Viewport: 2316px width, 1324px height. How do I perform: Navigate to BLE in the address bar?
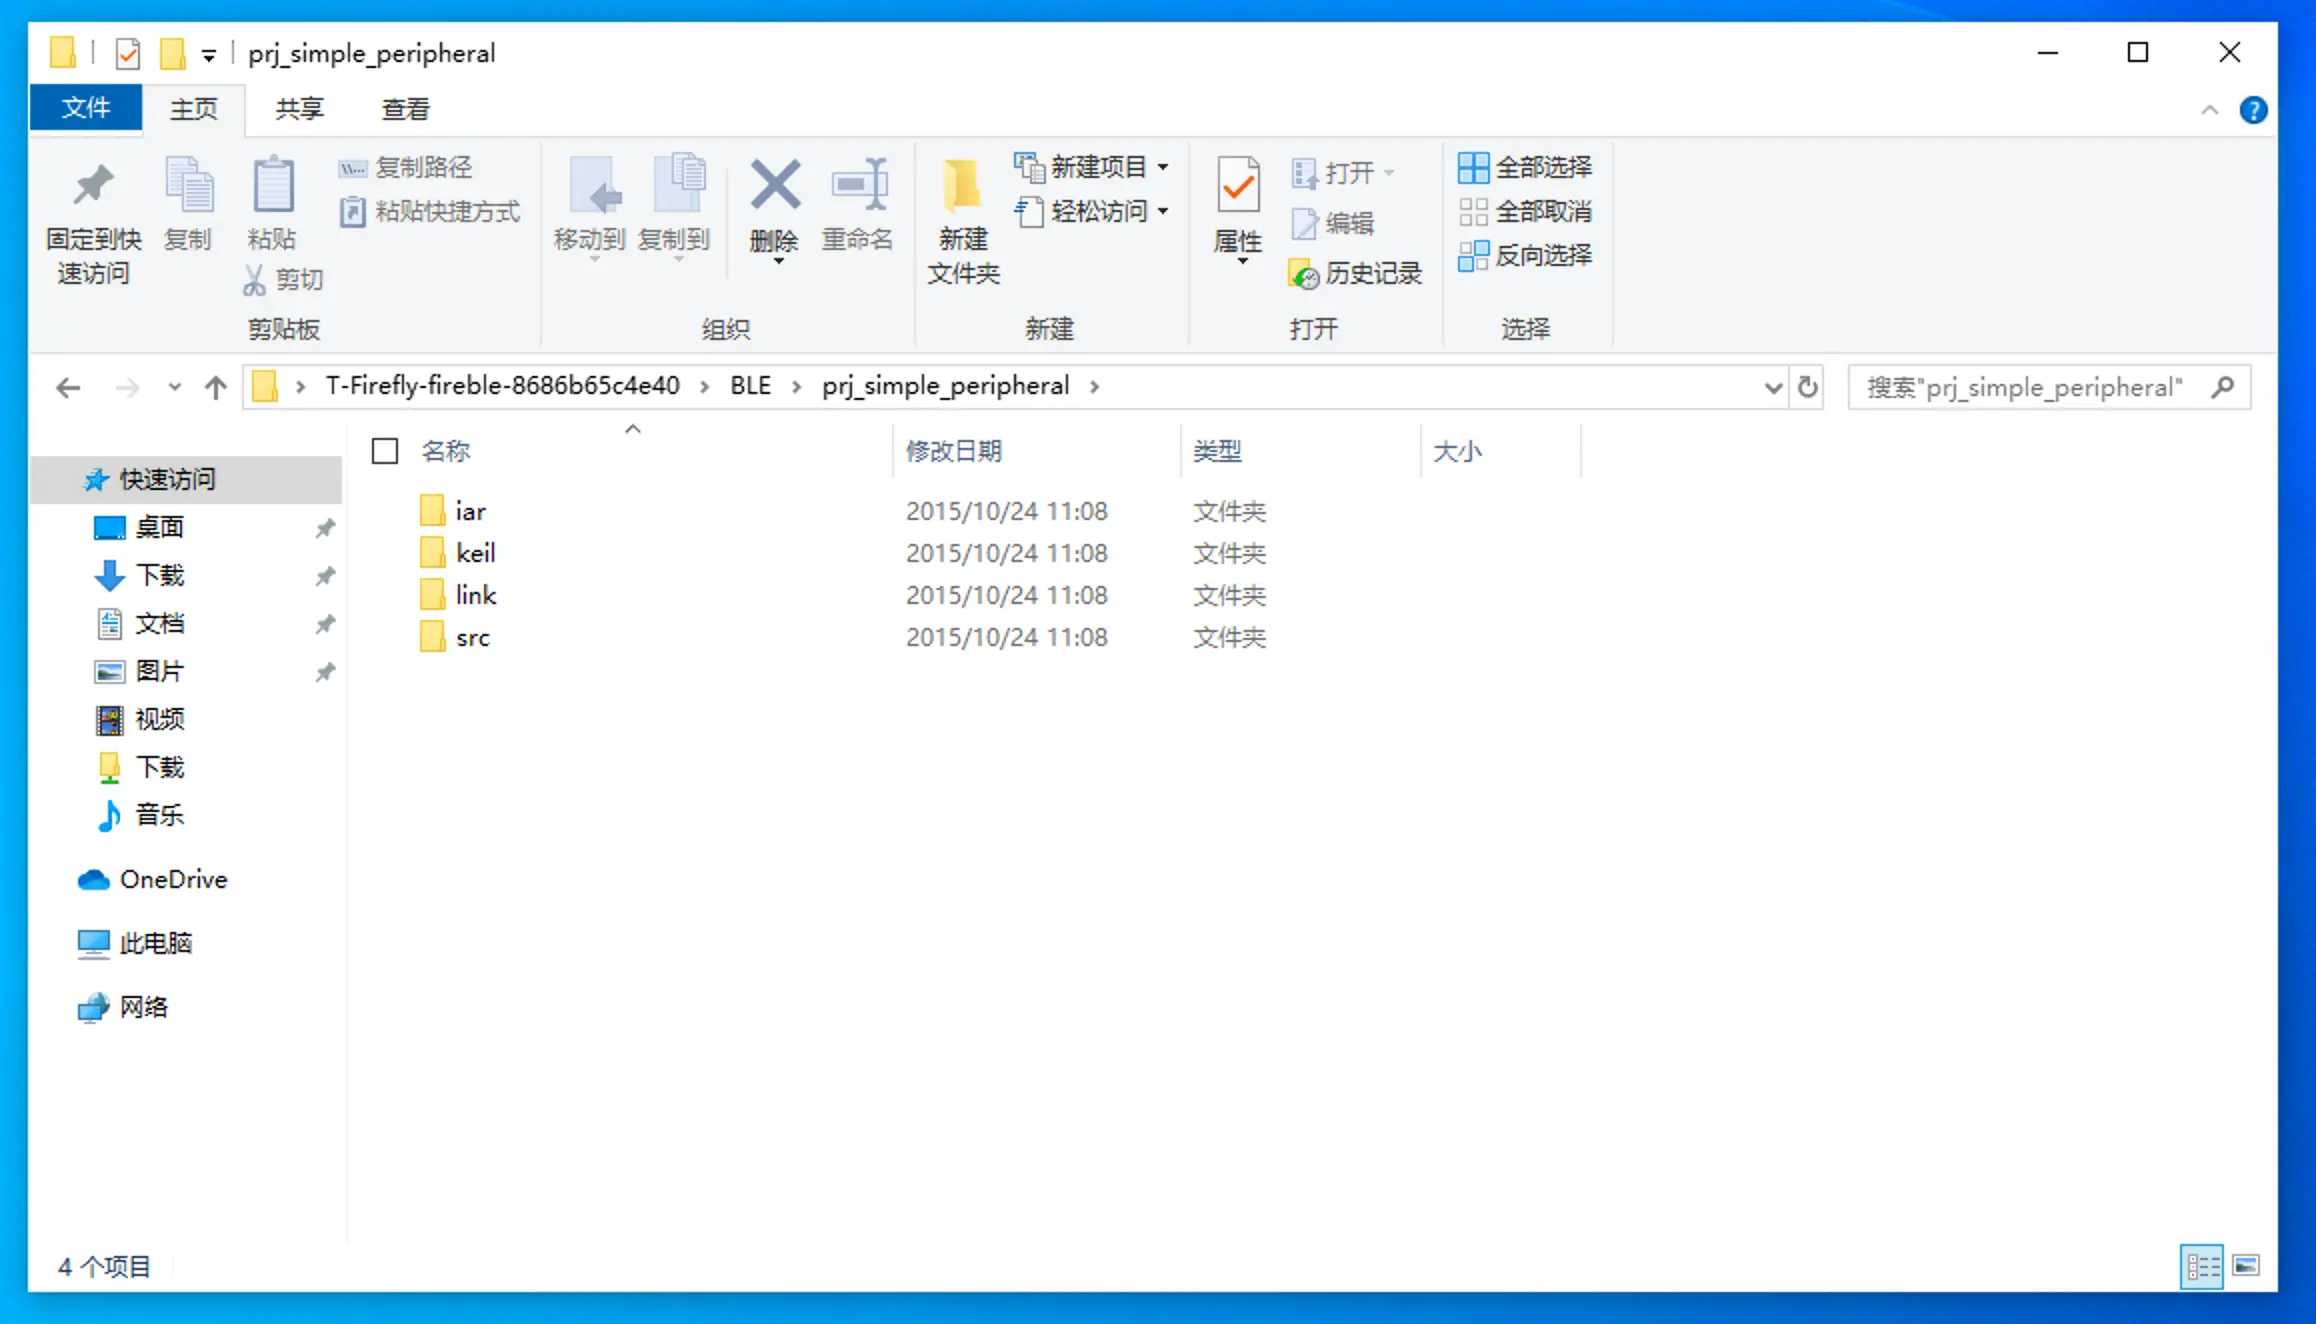coord(750,386)
